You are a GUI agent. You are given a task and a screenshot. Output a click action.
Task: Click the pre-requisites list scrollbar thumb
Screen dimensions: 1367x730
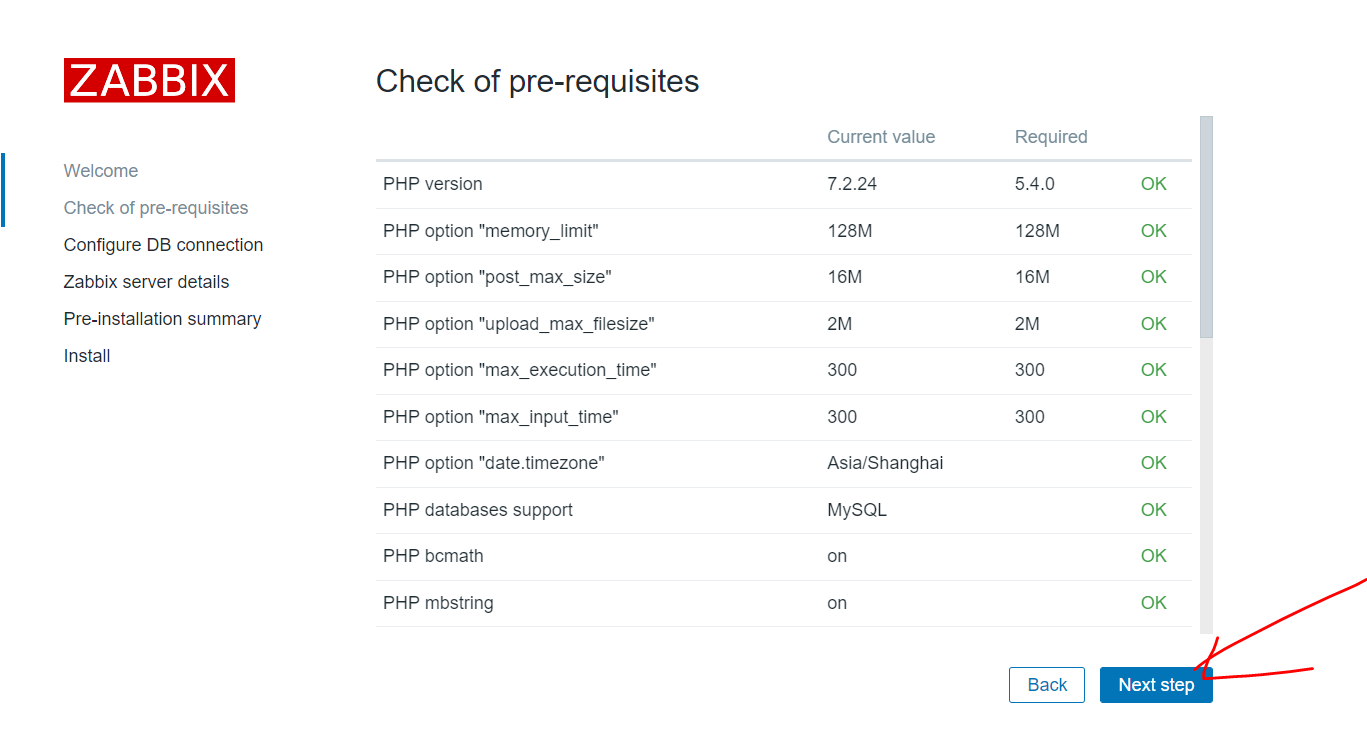(1206, 228)
